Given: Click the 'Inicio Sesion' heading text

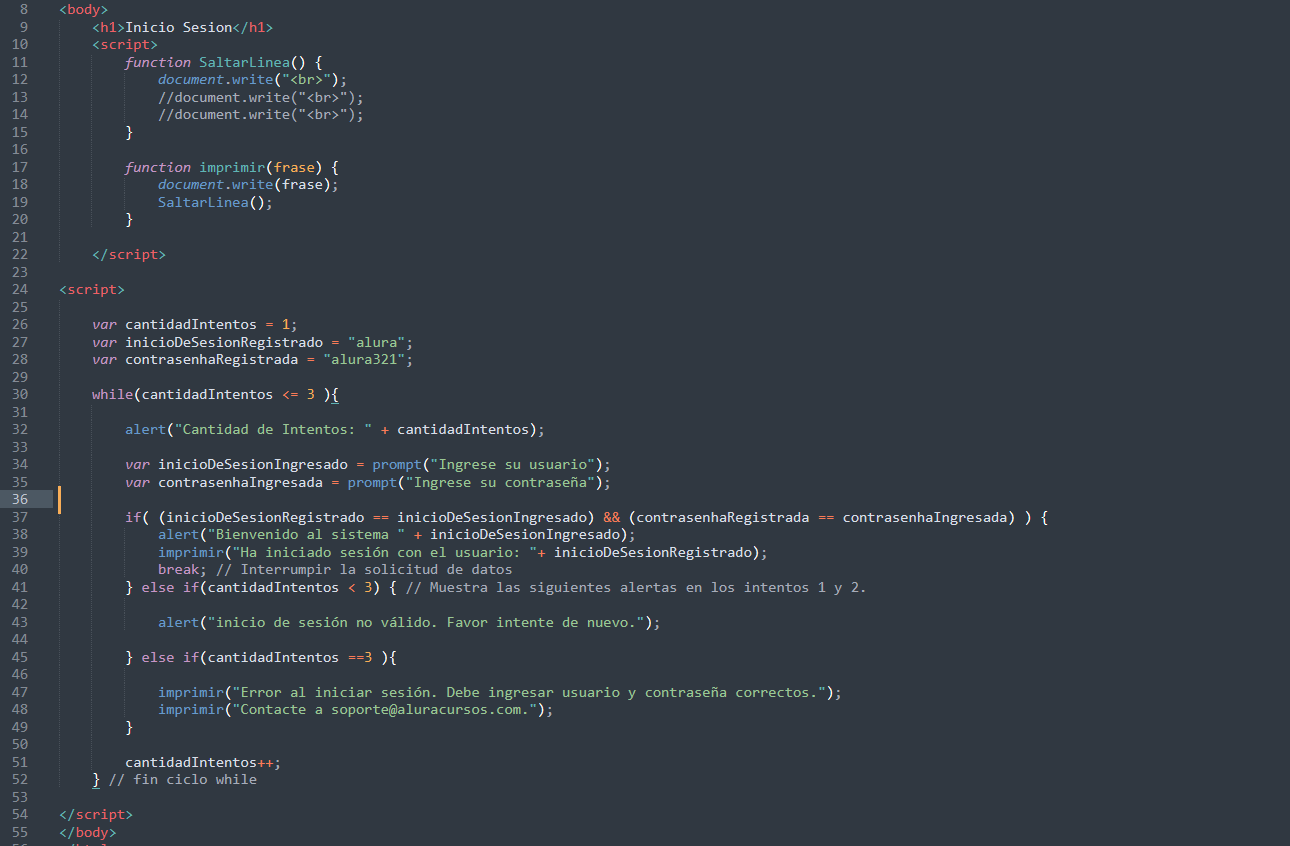Looking at the screenshot, I should point(179,27).
